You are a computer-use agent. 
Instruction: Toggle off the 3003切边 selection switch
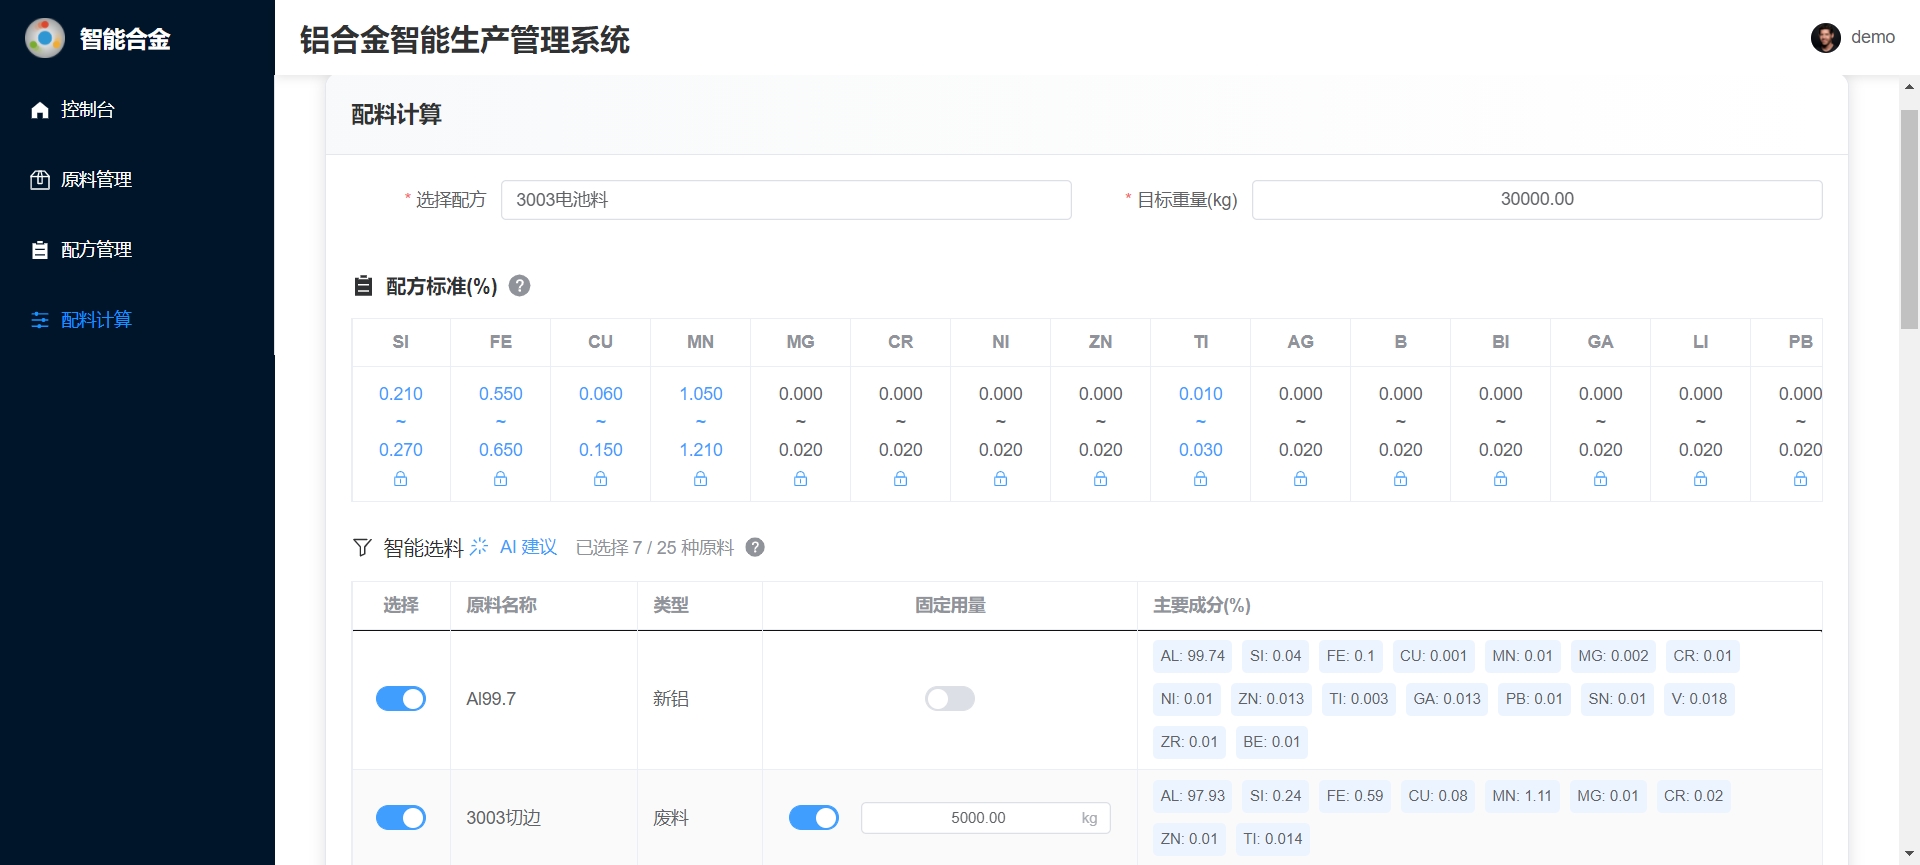[400, 817]
